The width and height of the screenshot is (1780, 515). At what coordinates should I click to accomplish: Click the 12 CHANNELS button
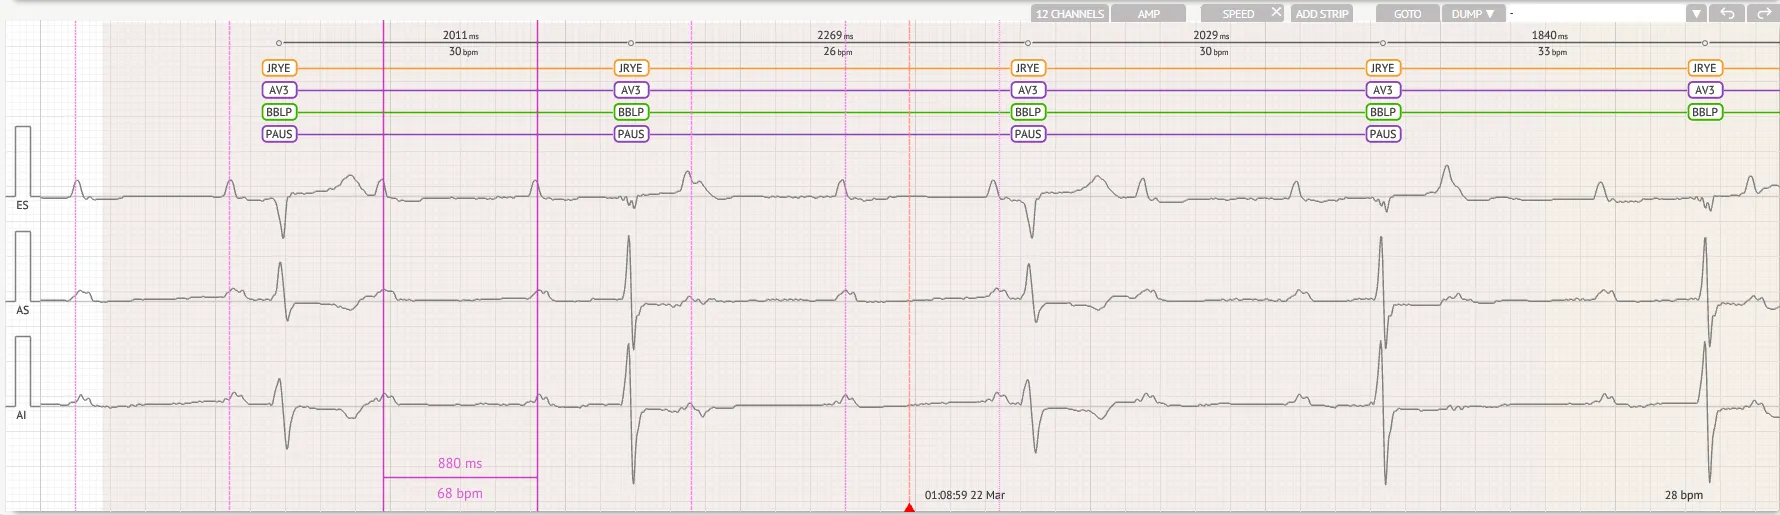pyautogui.click(x=1070, y=13)
